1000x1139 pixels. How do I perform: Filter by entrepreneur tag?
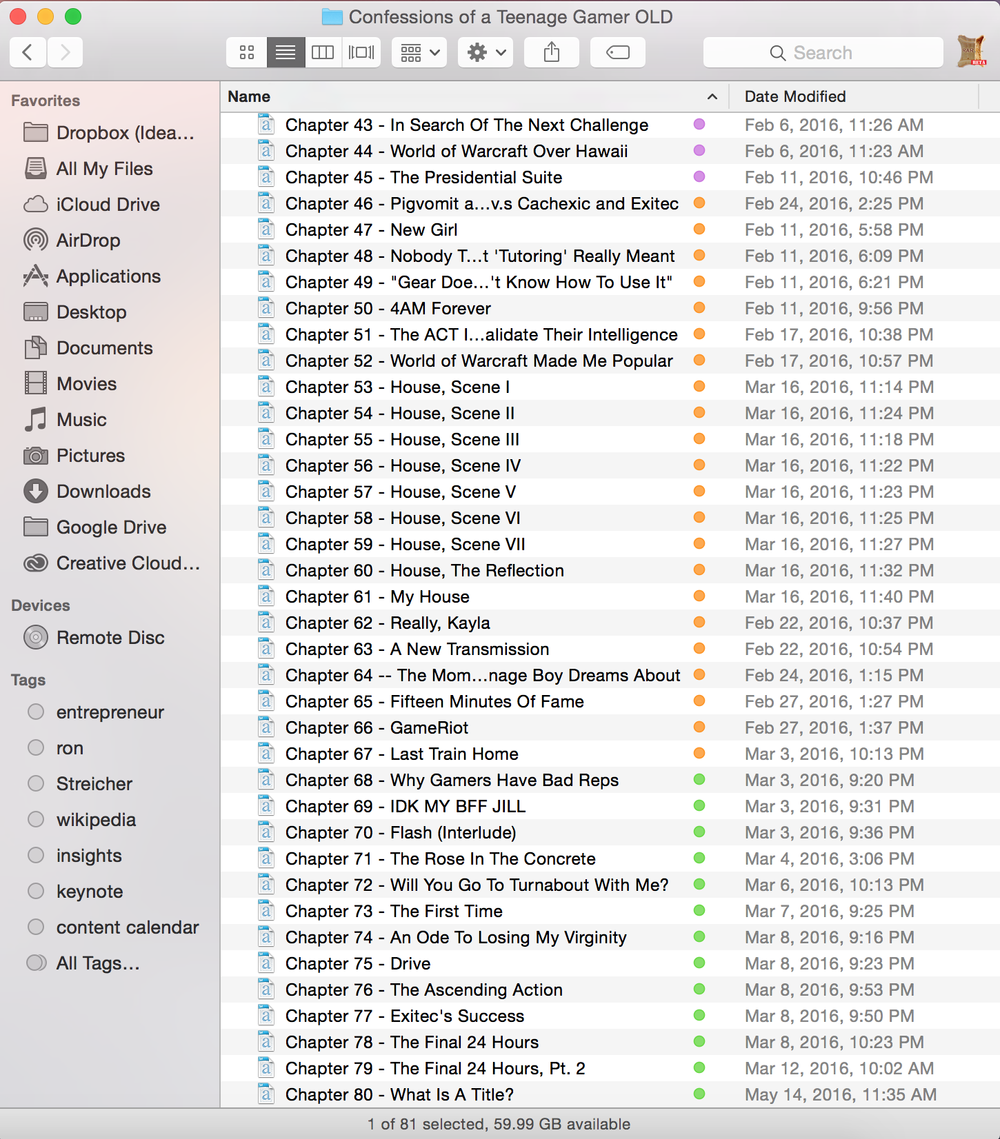pos(110,712)
